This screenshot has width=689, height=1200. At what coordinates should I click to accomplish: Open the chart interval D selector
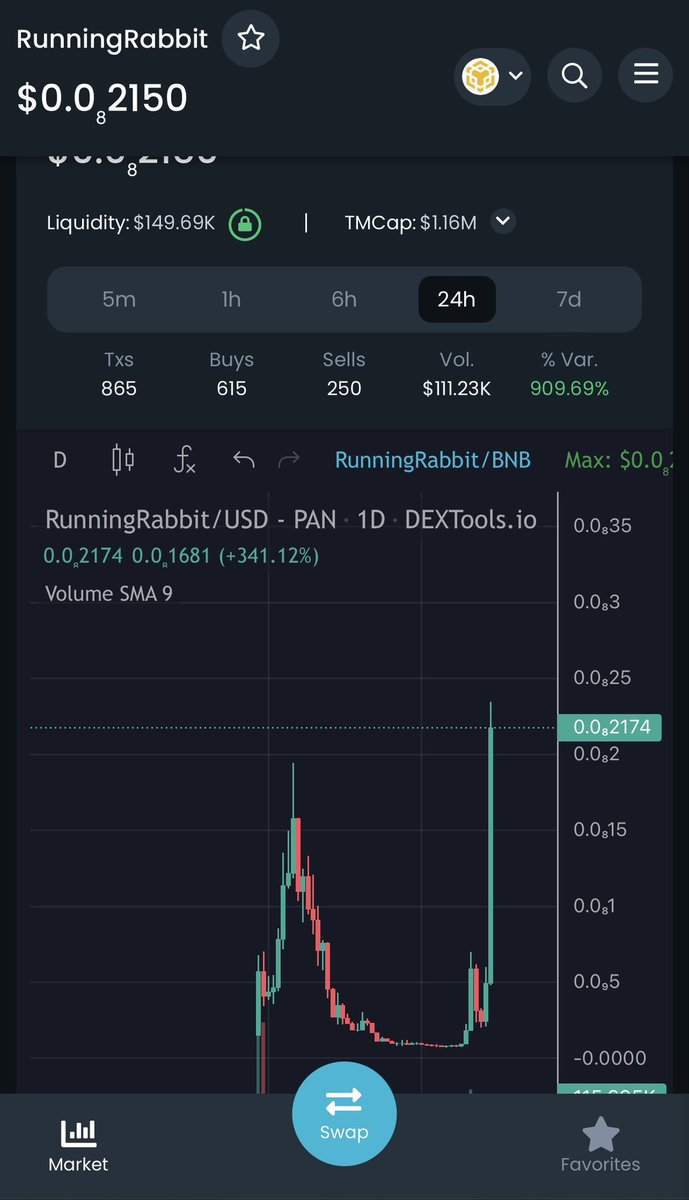click(x=60, y=460)
